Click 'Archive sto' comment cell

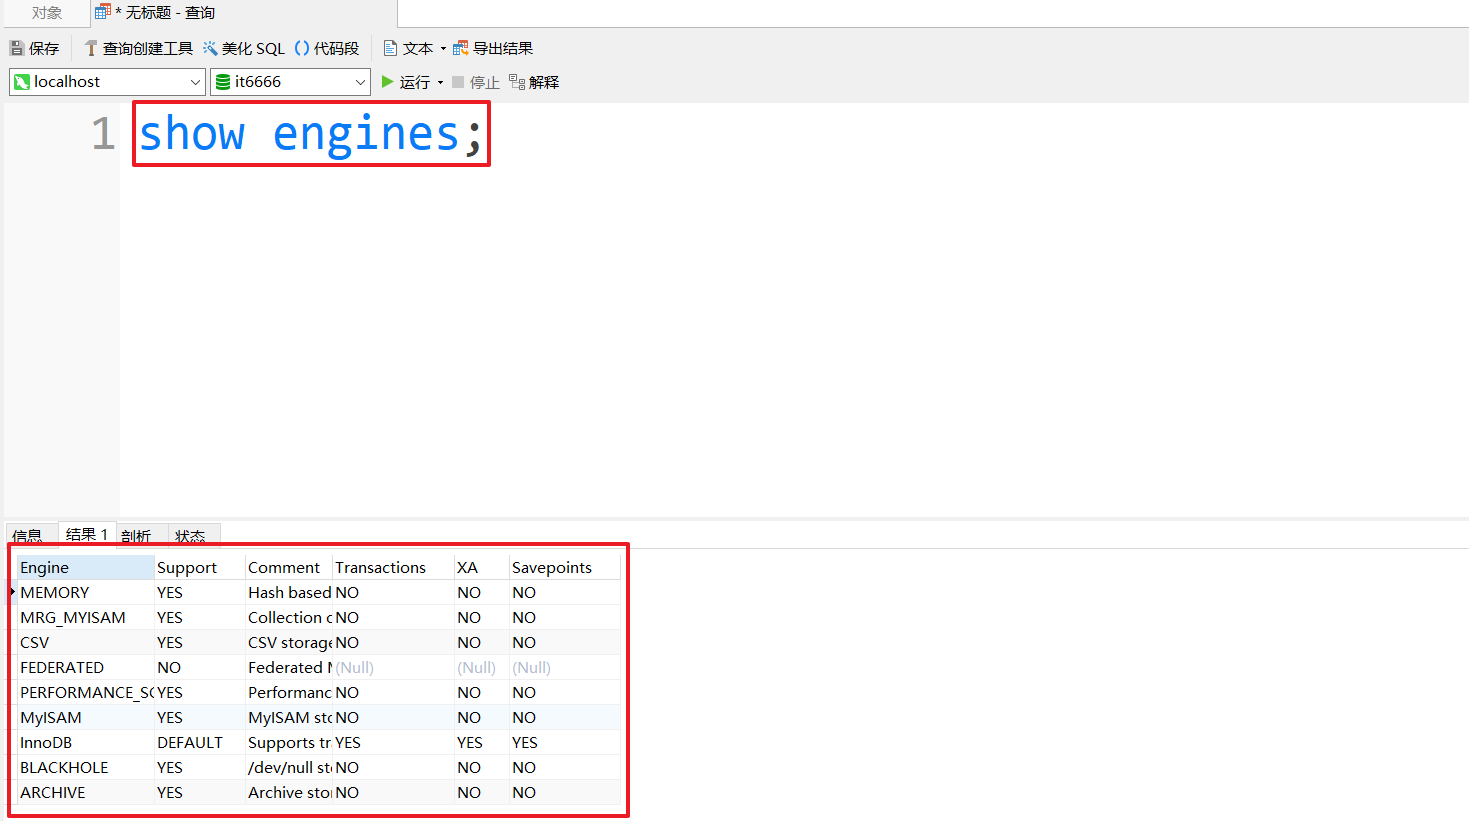pos(289,792)
